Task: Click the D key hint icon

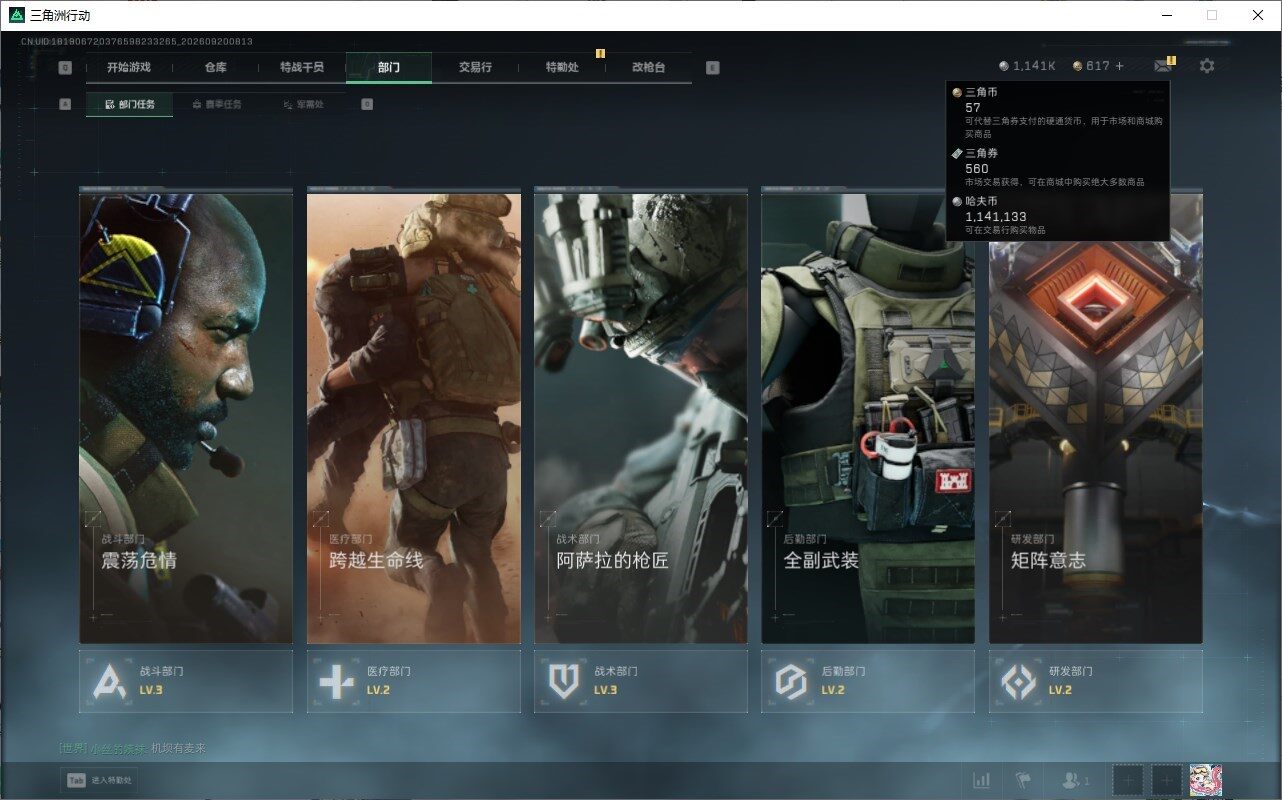Action: (367, 104)
